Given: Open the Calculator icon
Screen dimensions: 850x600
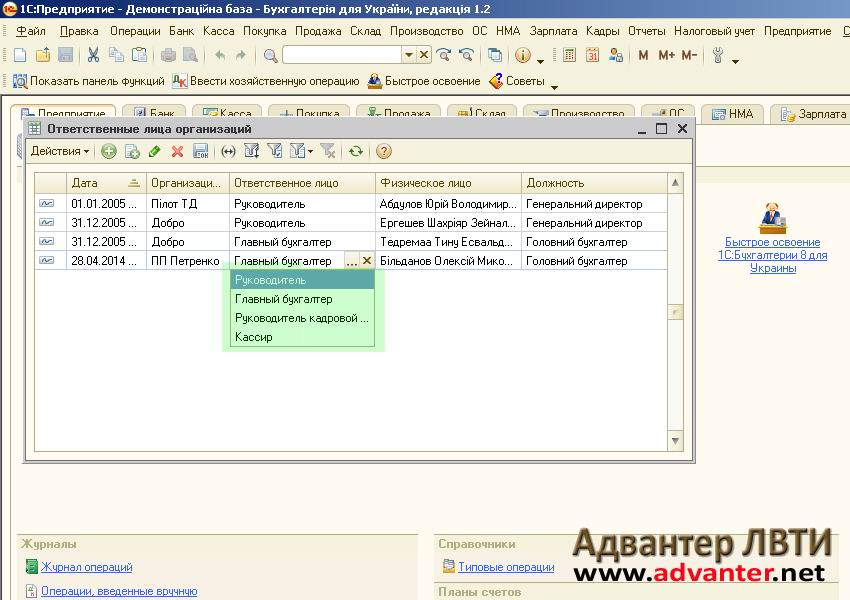Looking at the screenshot, I should tap(569, 55).
